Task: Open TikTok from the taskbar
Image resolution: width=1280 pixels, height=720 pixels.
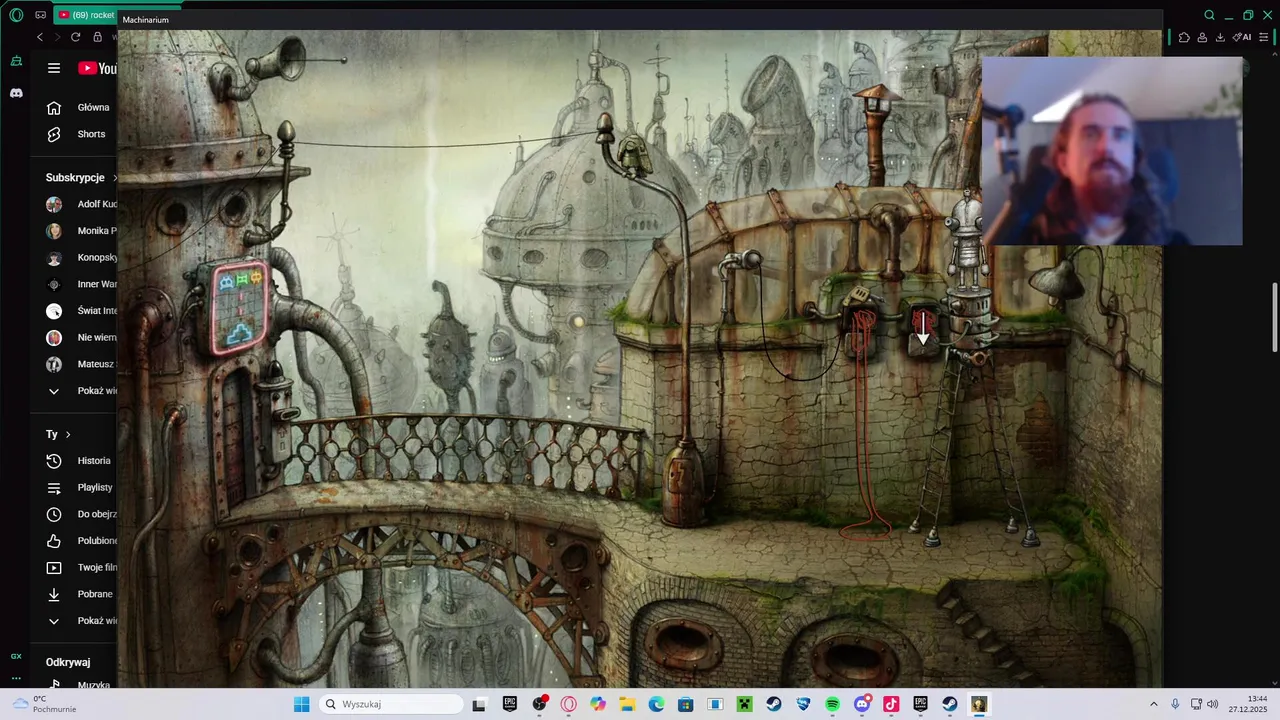Action: 891,704
